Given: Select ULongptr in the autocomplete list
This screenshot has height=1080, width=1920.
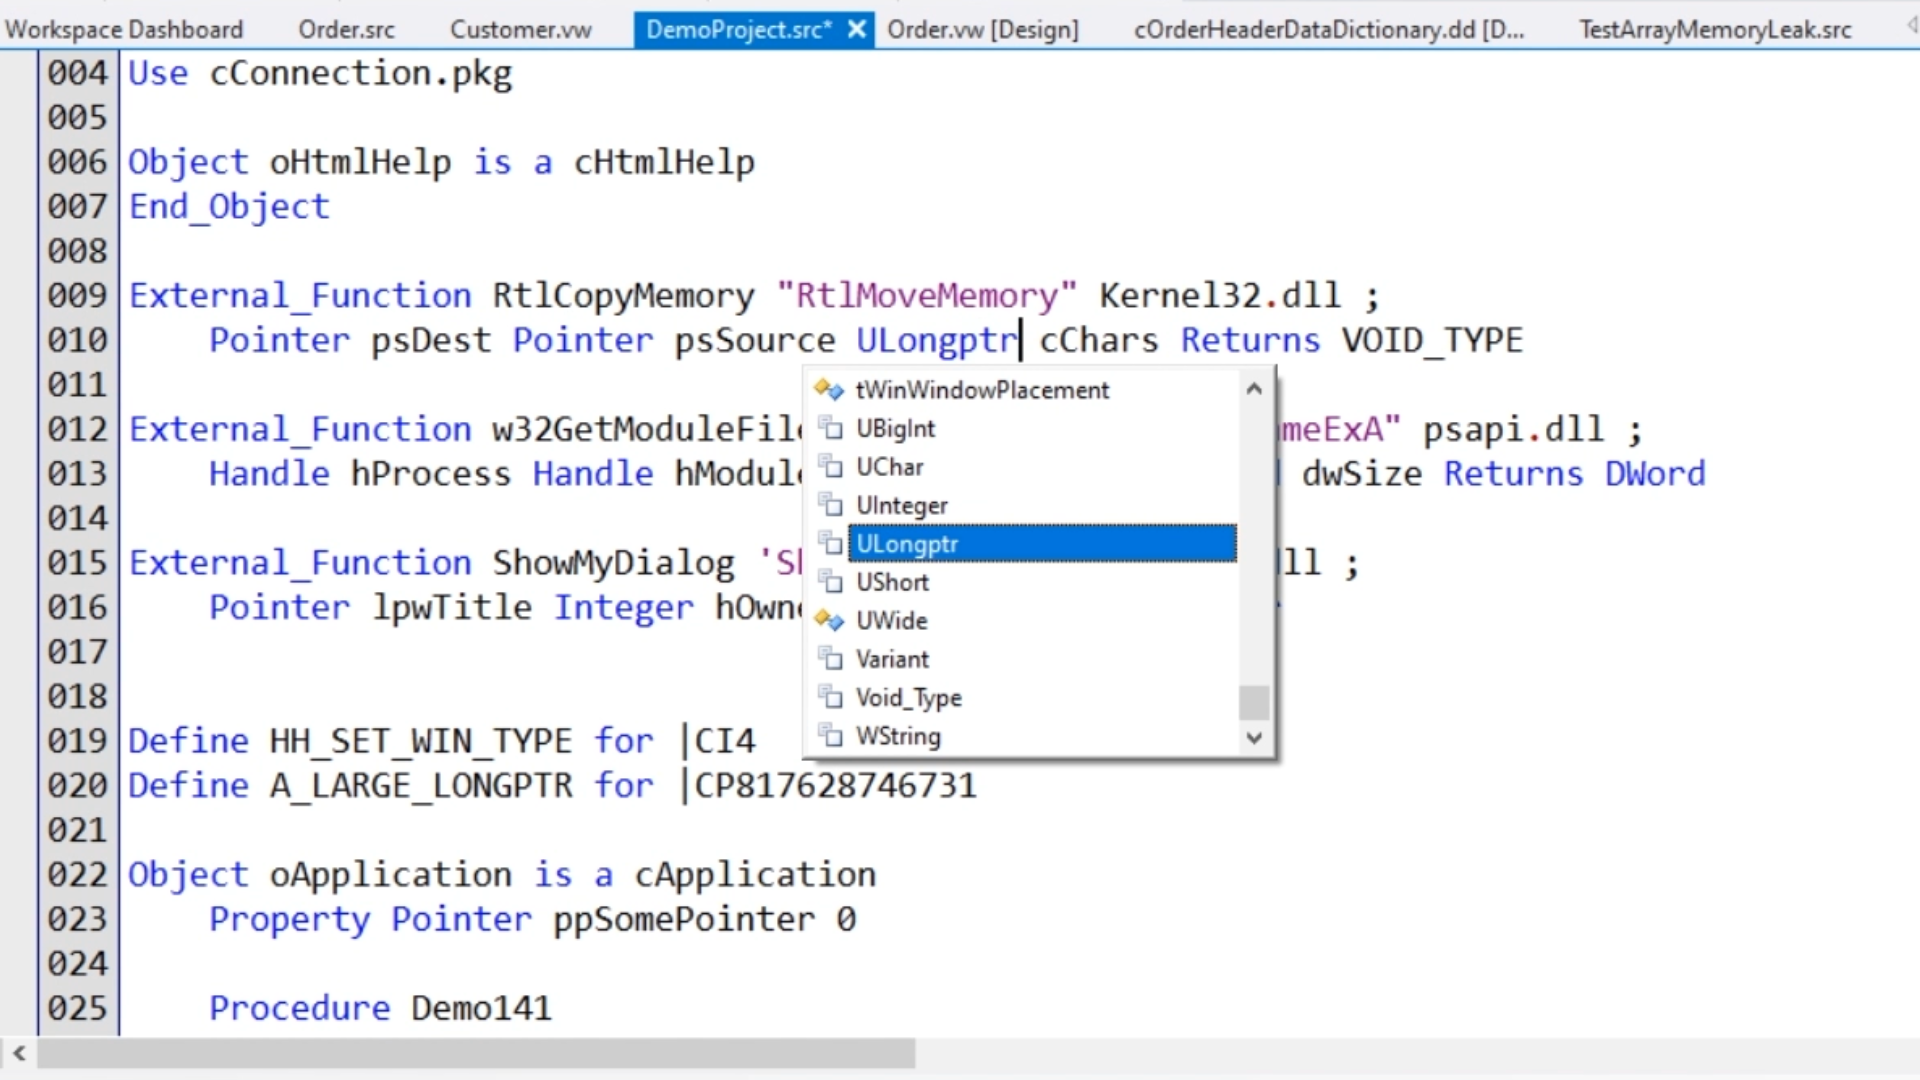Looking at the screenshot, I should [x=1041, y=544].
